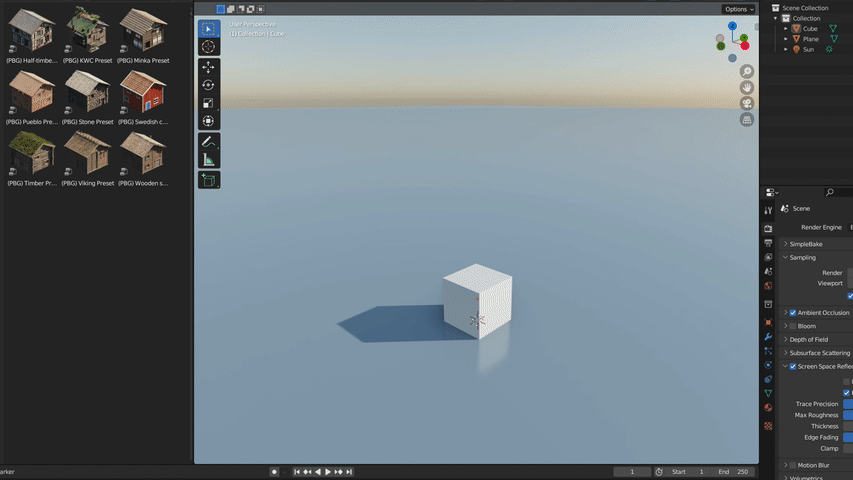Open the properties editor type dropdown
Screen dimensions: 853x480
click(x=772, y=192)
